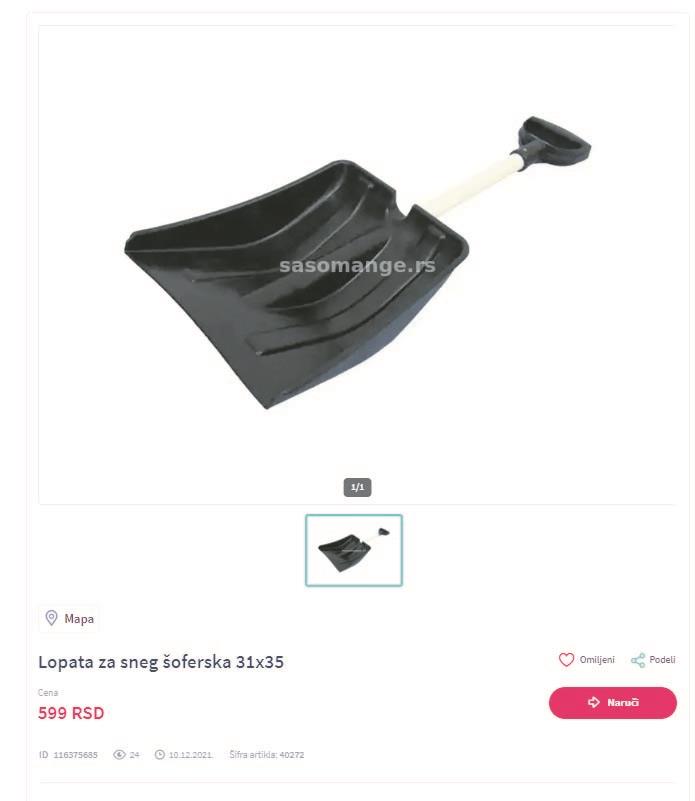The height and width of the screenshot is (801, 695).
Task: Open the Mapa location button
Action: tap(68, 619)
